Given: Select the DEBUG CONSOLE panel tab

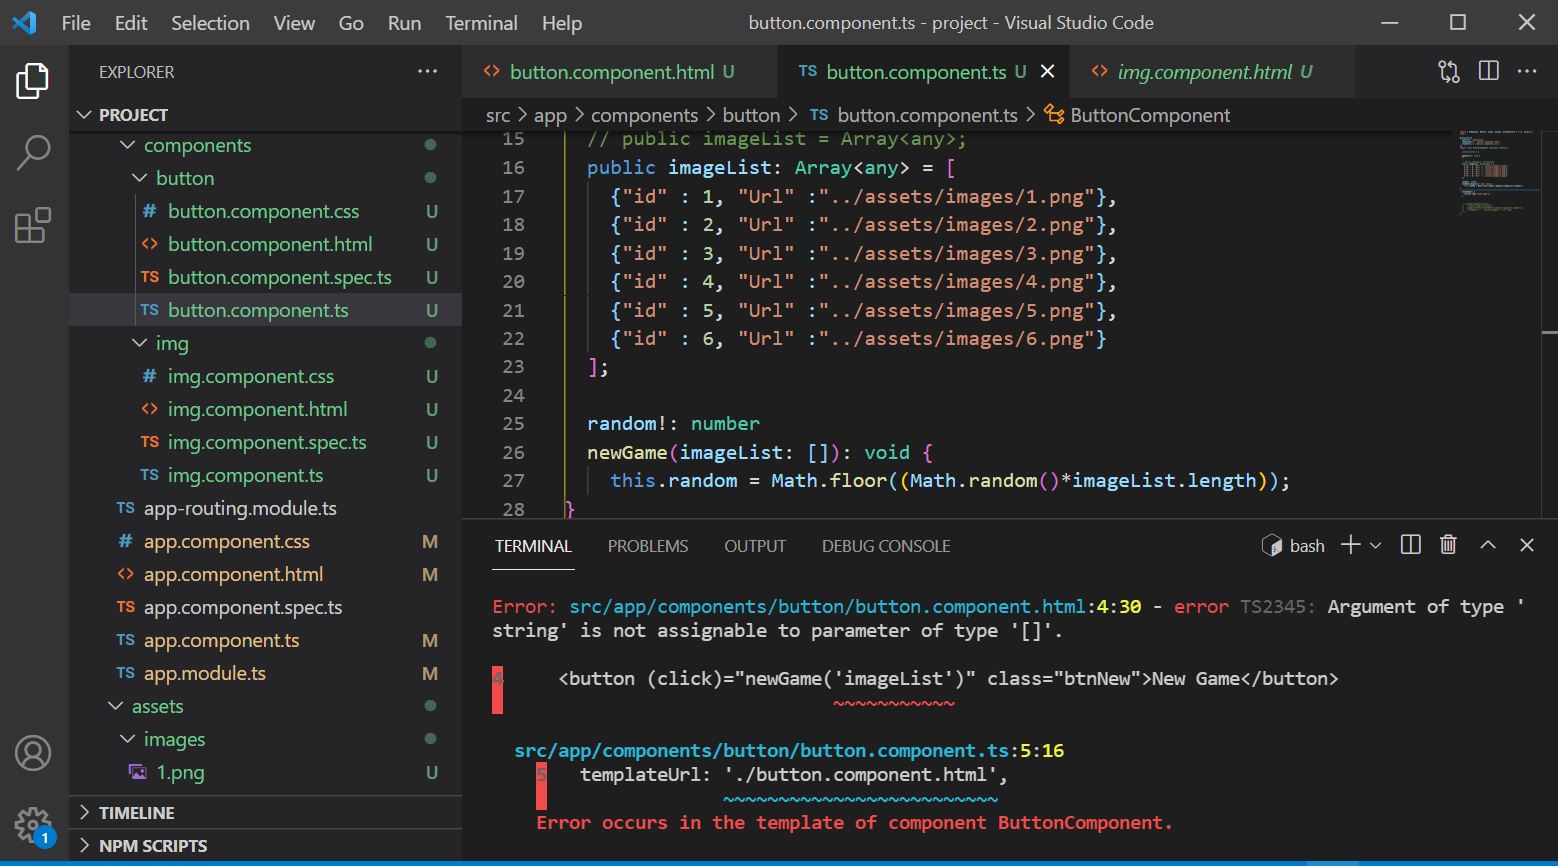Looking at the screenshot, I should coord(886,546).
